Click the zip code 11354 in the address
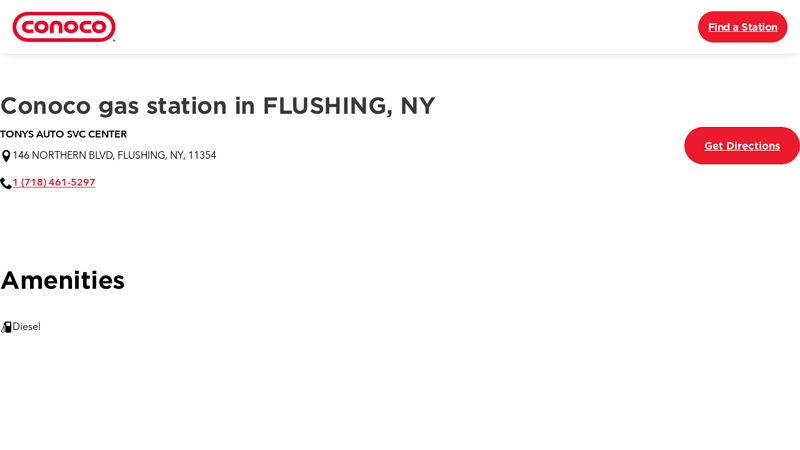 [202, 156]
